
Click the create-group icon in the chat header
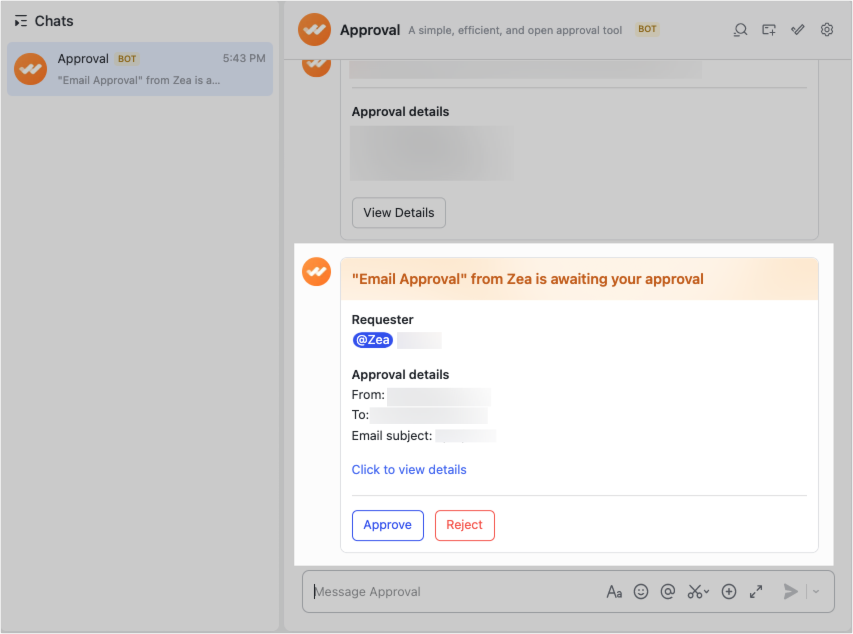pos(768,29)
